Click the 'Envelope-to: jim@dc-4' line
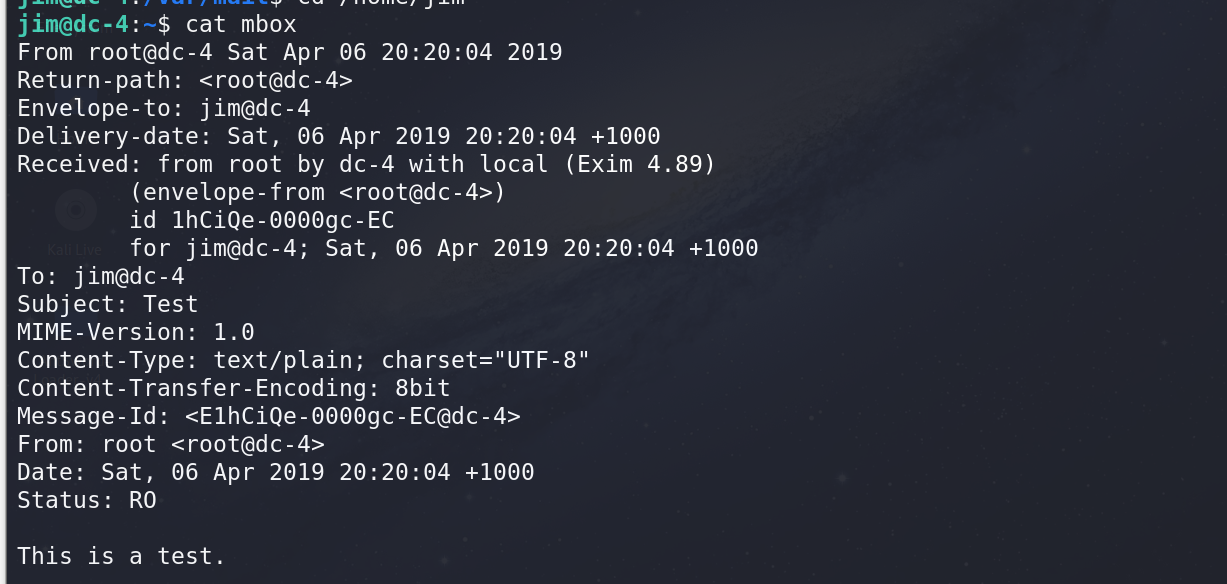The height and width of the screenshot is (584, 1227). 164,108
